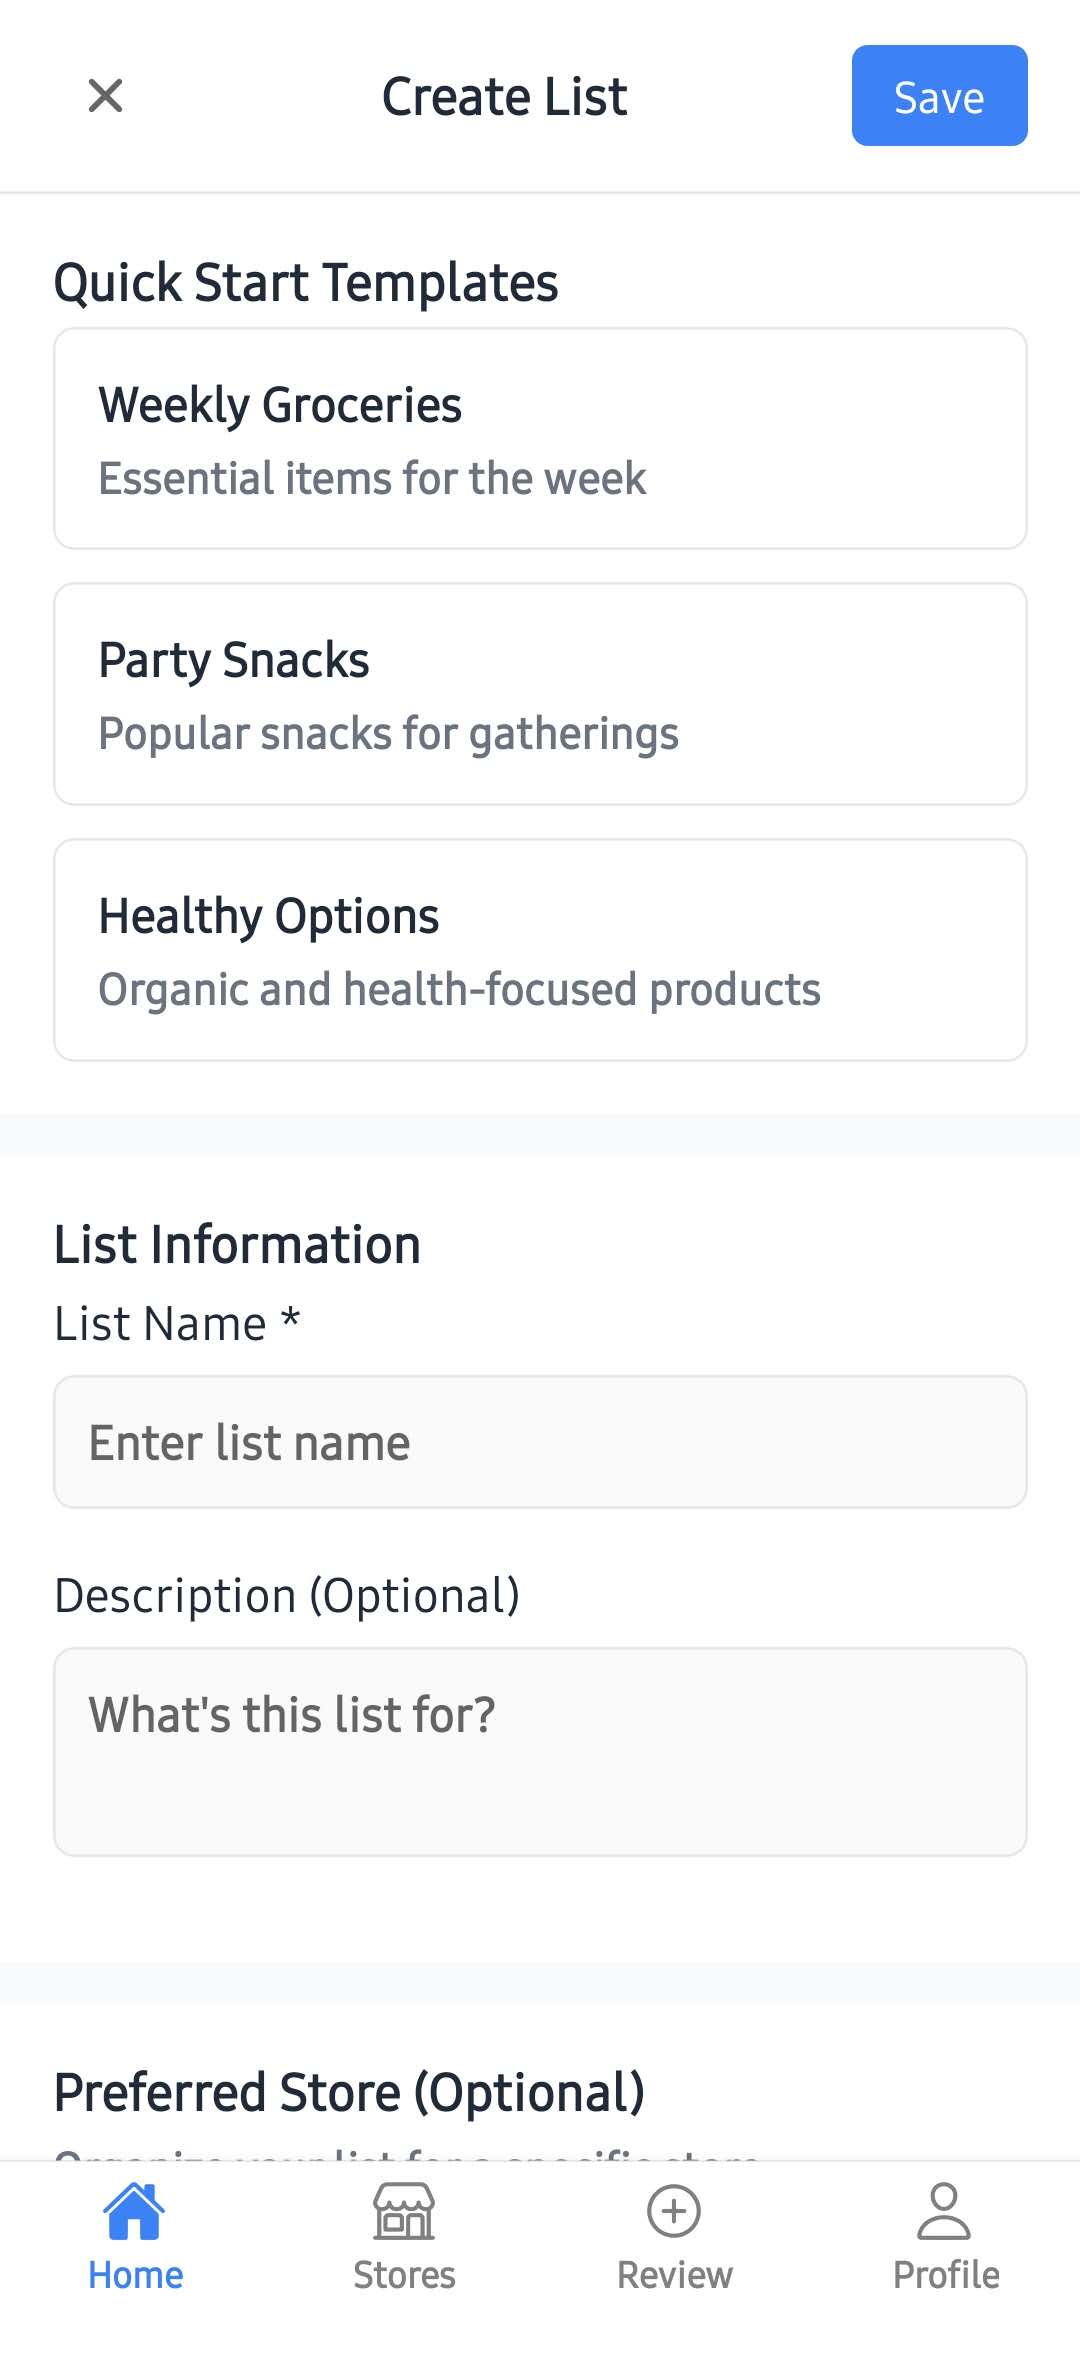
Task: Select the Weekly Groceries template
Action: 540,439
